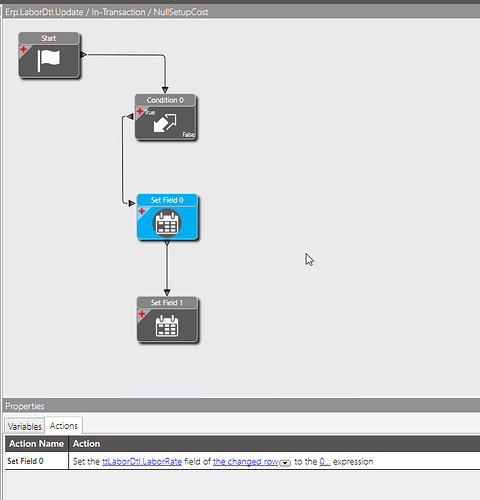Click the Set Field 0 input connector arrow
Screen dimensions: 480x500
(132, 203)
